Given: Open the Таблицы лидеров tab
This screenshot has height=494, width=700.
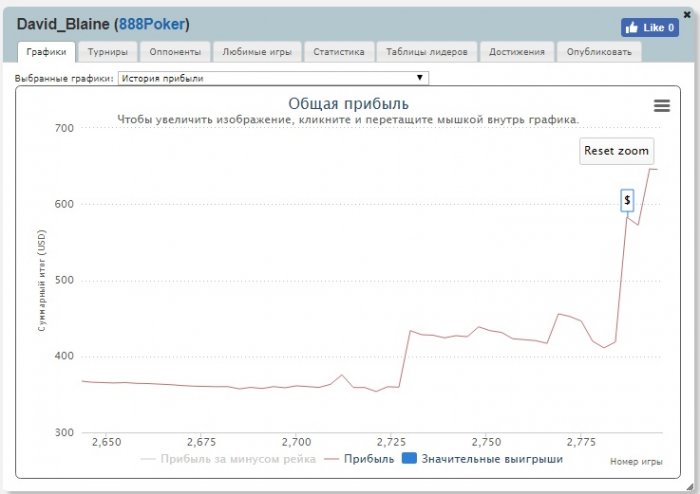Looking at the screenshot, I should tap(427, 52).
